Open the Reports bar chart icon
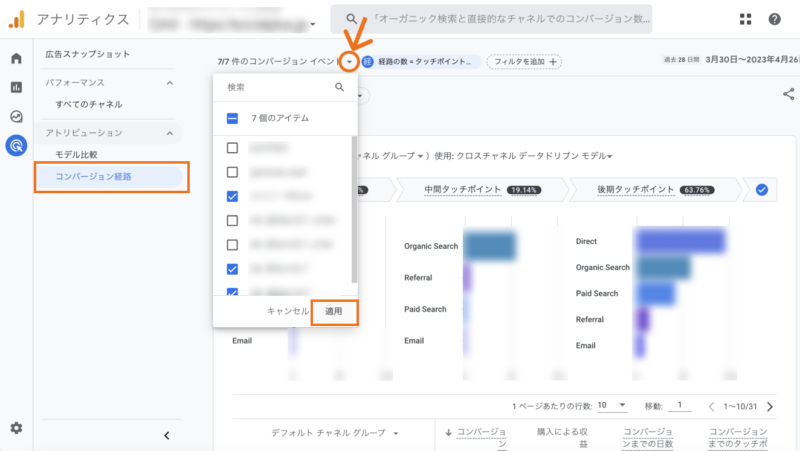 [x=16, y=87]
